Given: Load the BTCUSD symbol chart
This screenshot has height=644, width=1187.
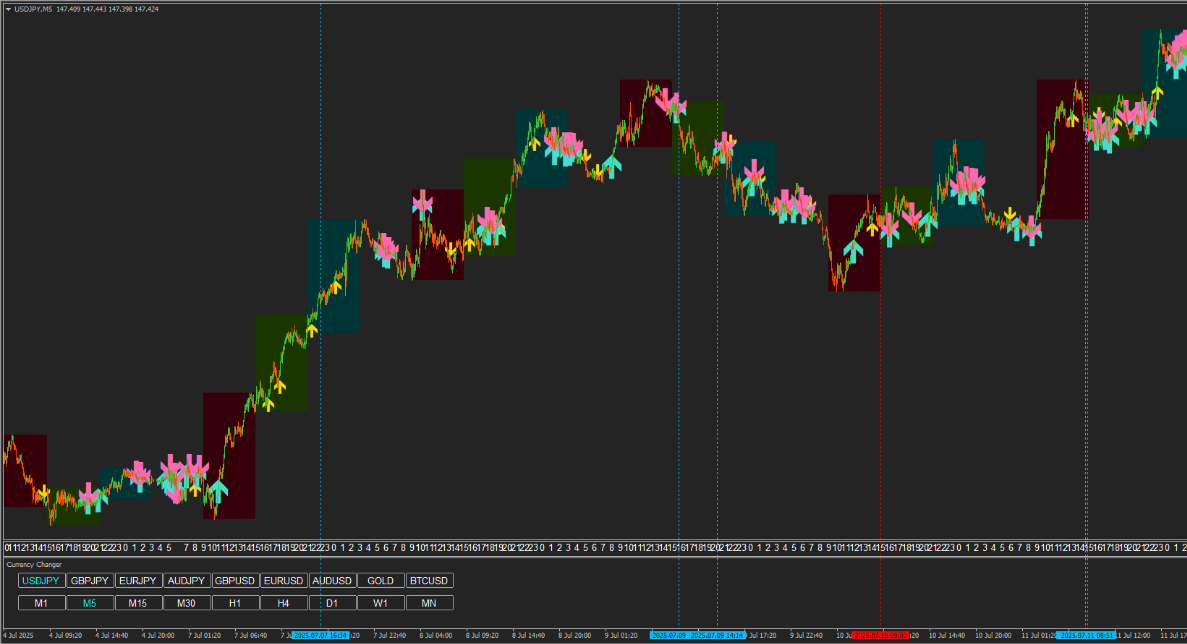Looking at the screenshot, I should point(428,580).
